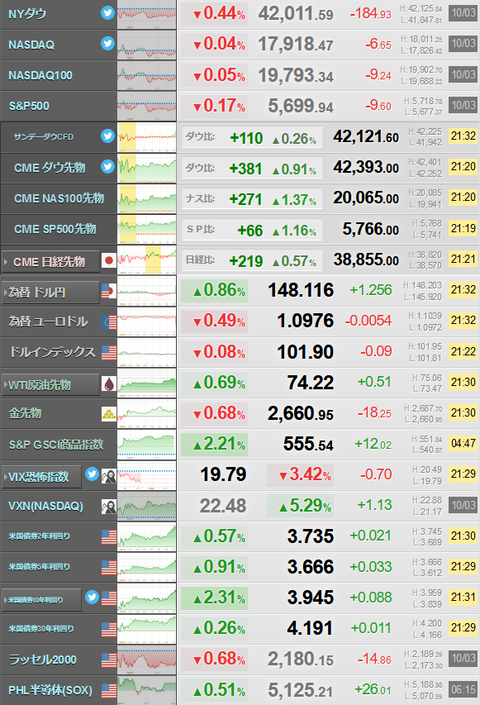Open the S&P GSCI商品指数 link

pyautogui.click(x=56, y=445)
